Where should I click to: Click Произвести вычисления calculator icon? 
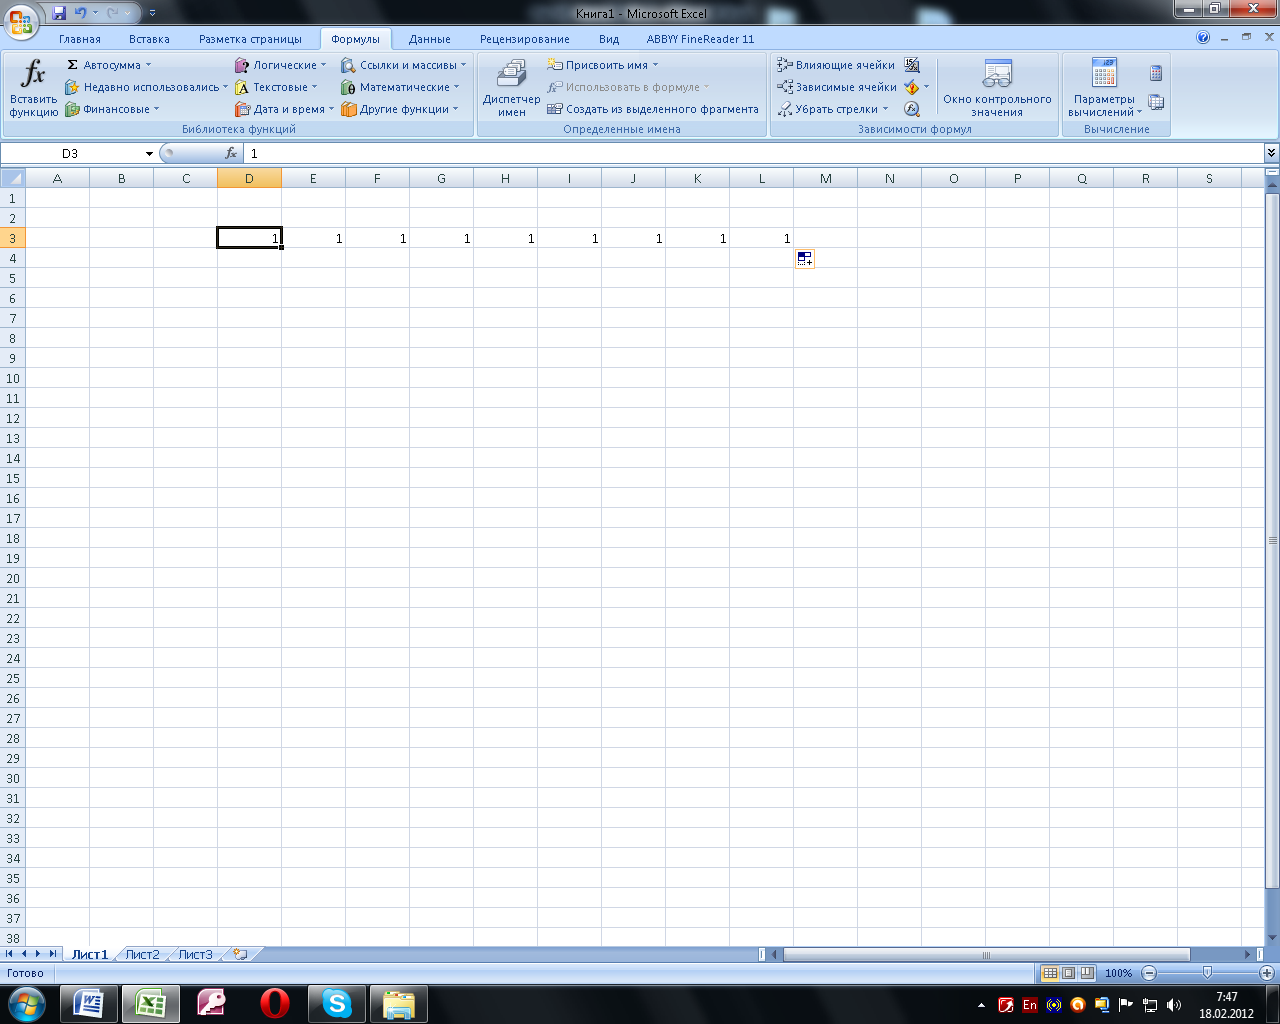(1156, 73)
